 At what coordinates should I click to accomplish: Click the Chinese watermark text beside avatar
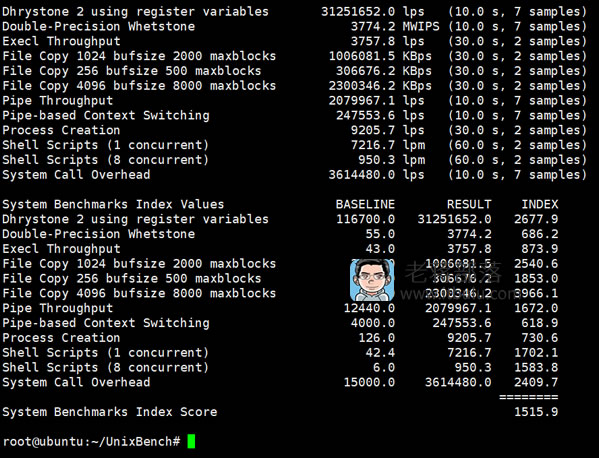coord(453,272)
